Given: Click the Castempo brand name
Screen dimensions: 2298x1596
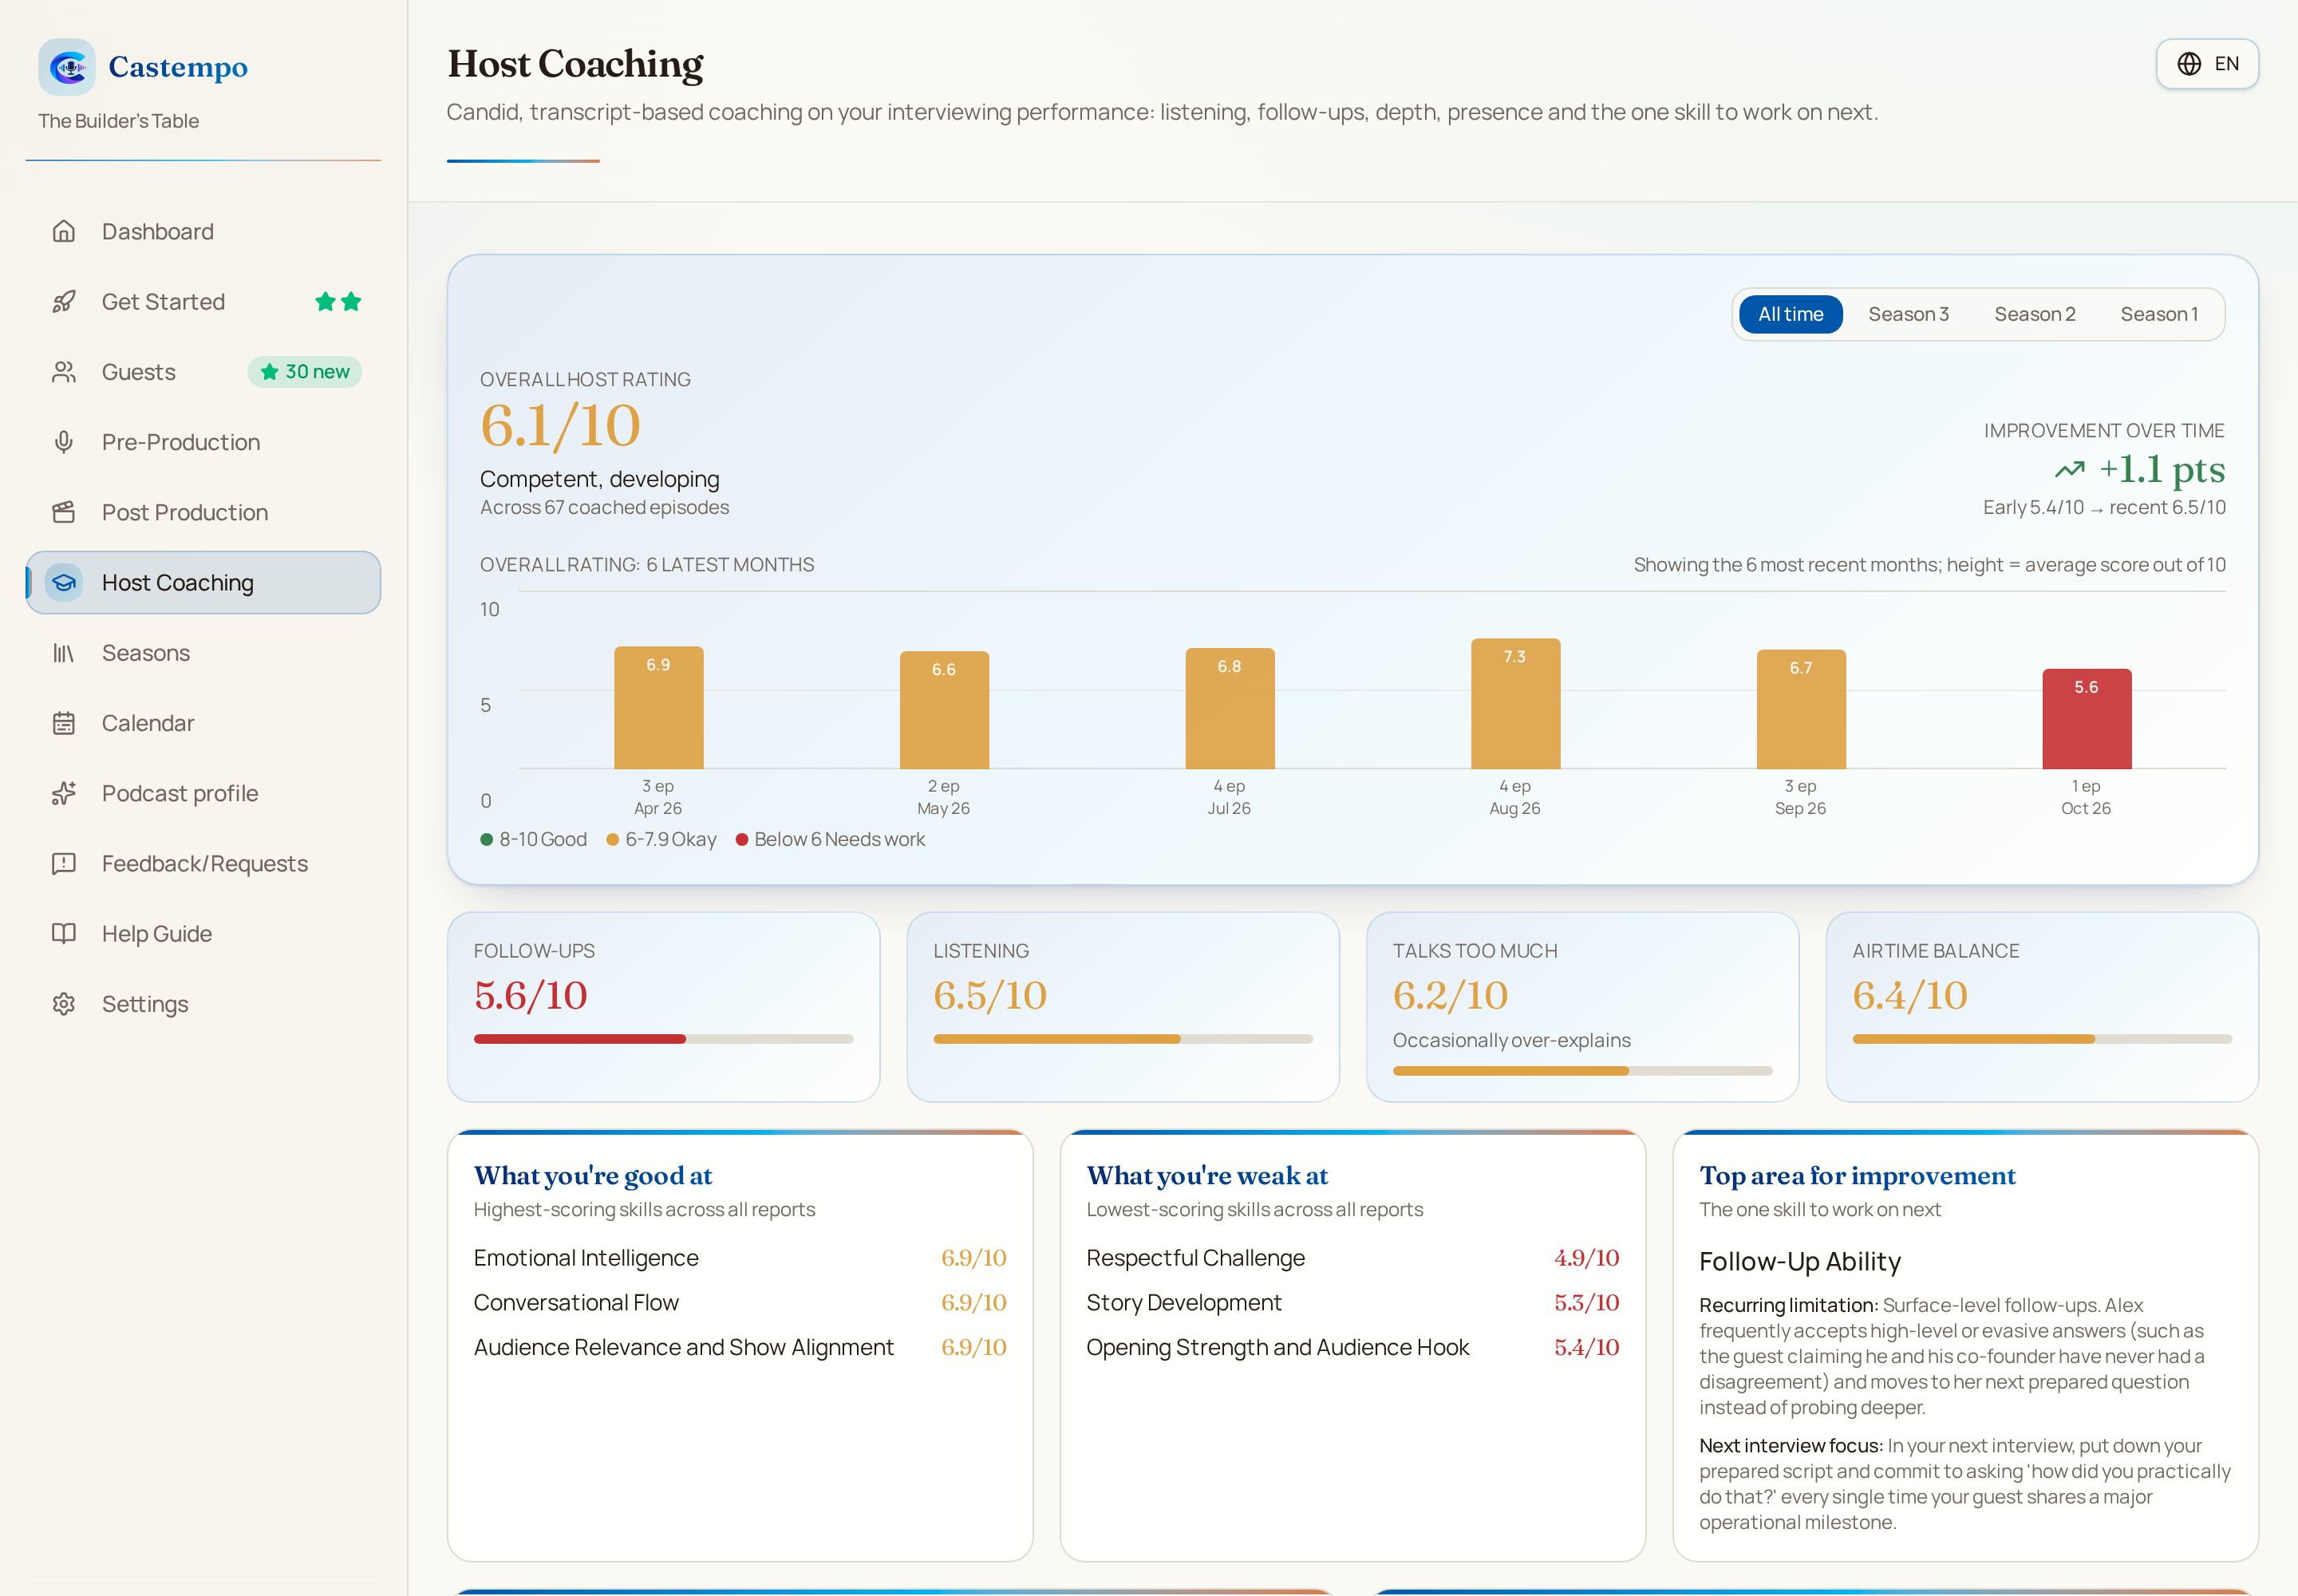Looking at the screenshot, I should (178, 67).
